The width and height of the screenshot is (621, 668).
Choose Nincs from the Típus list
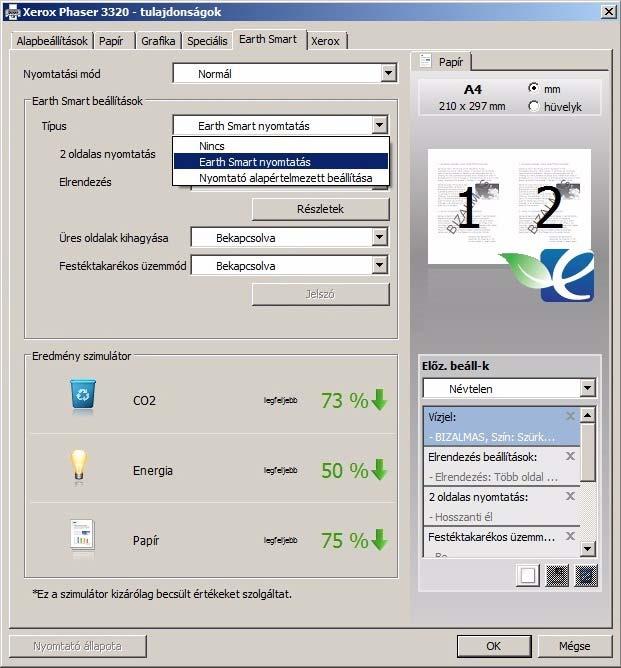[x=281, y=146]
